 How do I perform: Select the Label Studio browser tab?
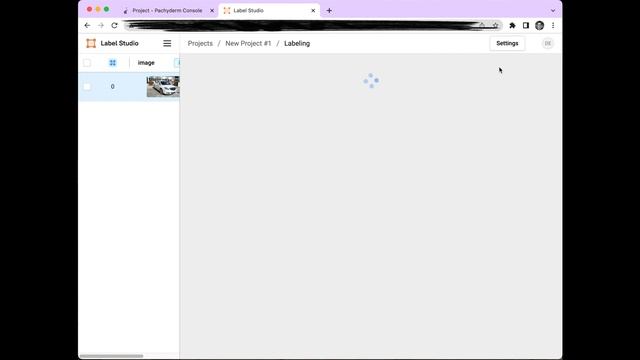(x=269, y=11)
